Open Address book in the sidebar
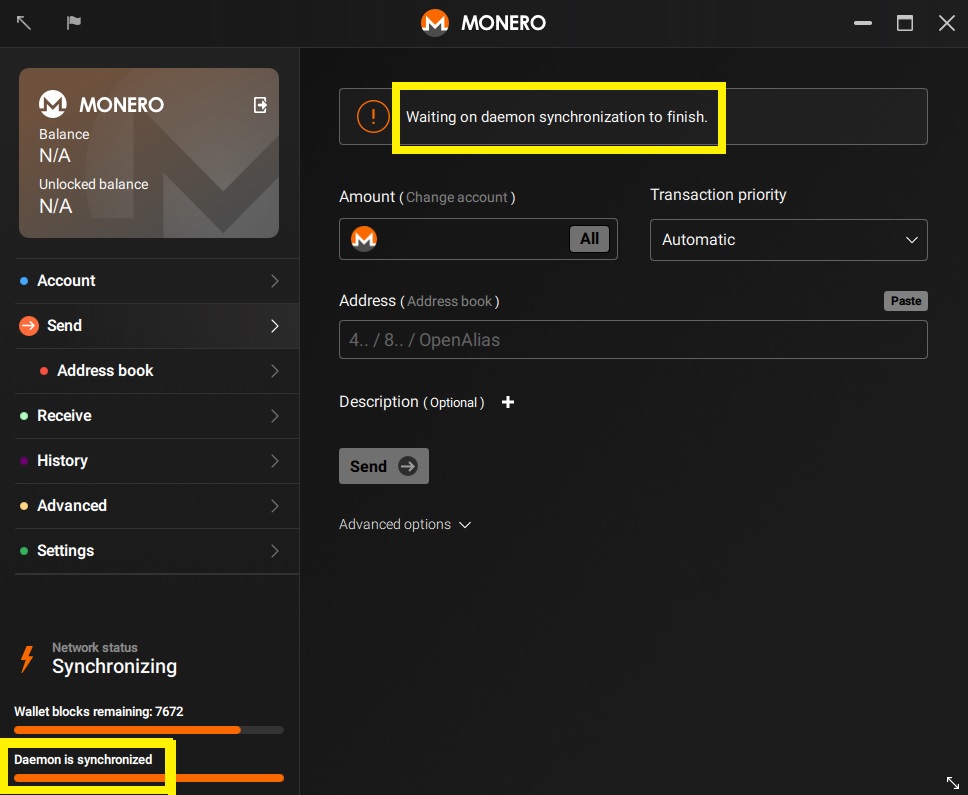 [x=157, y=371]
